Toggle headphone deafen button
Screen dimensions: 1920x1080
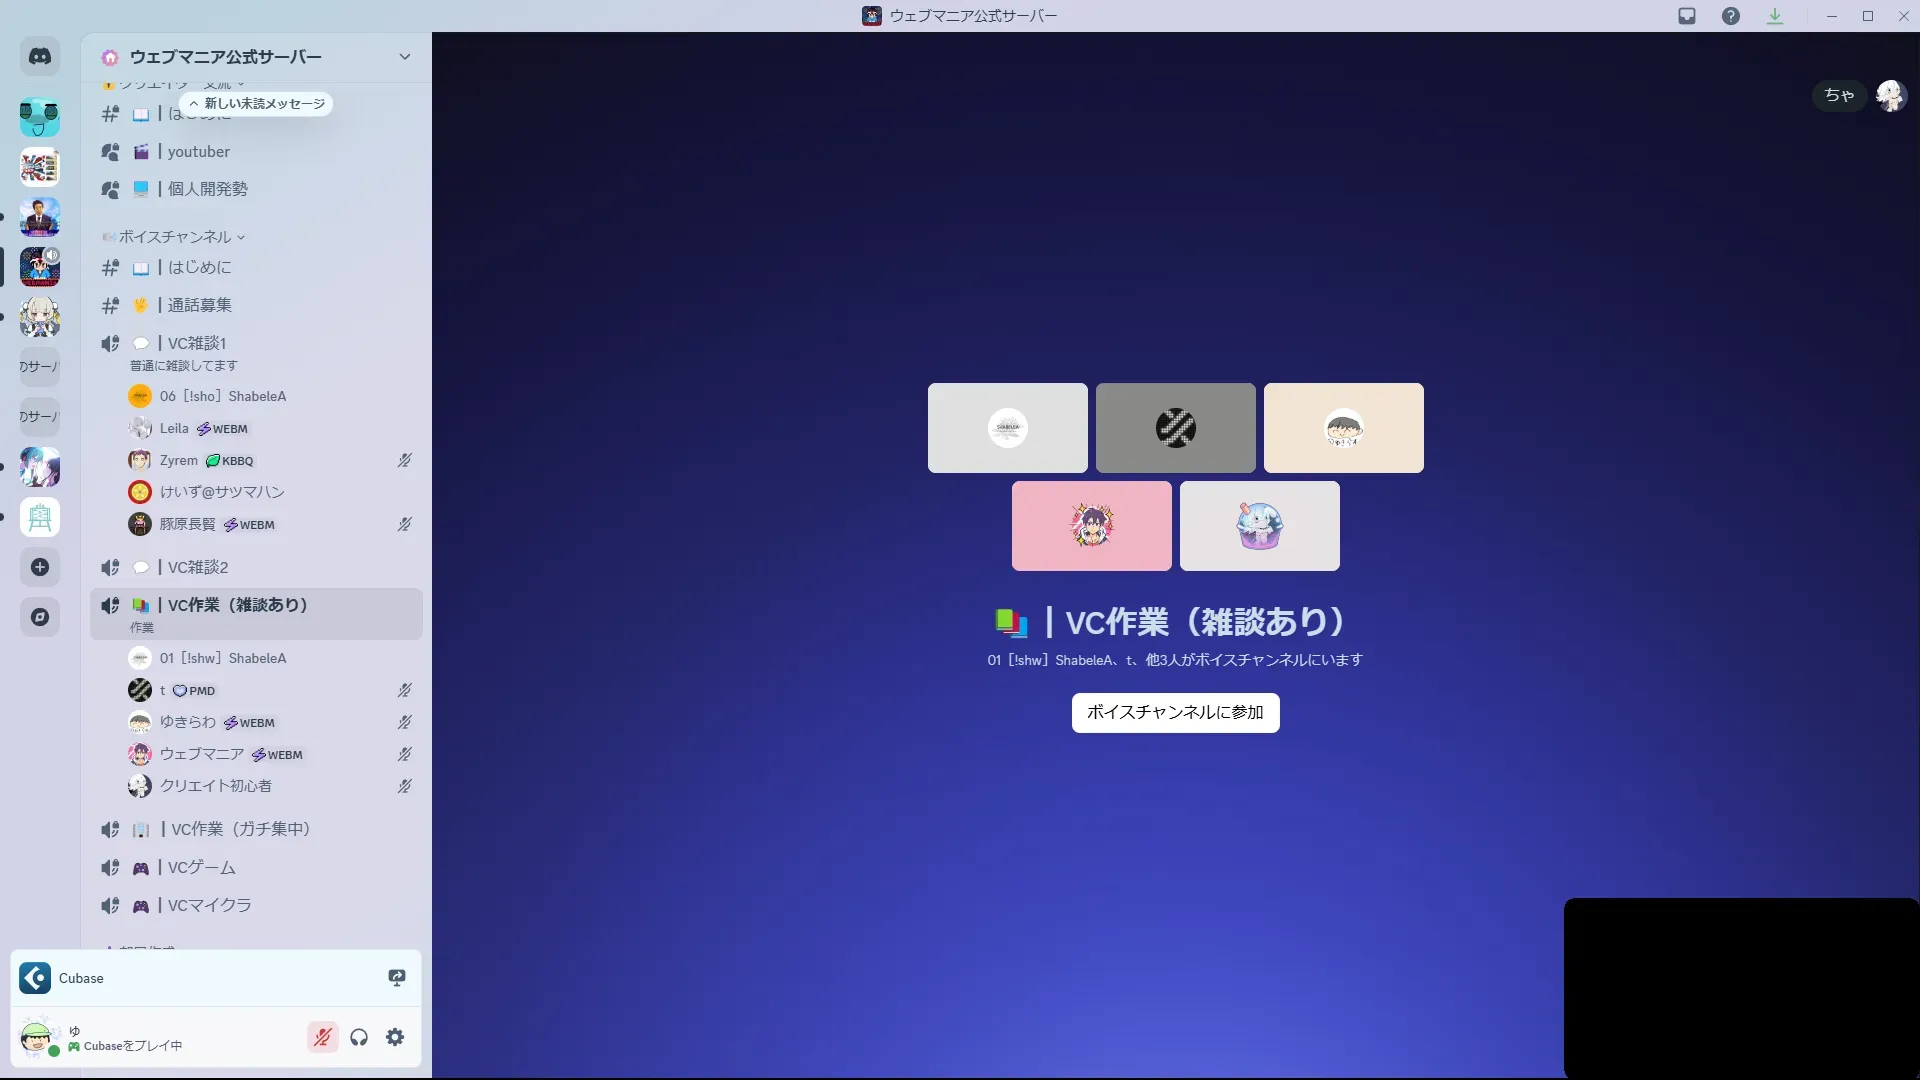coord(359,1037)
